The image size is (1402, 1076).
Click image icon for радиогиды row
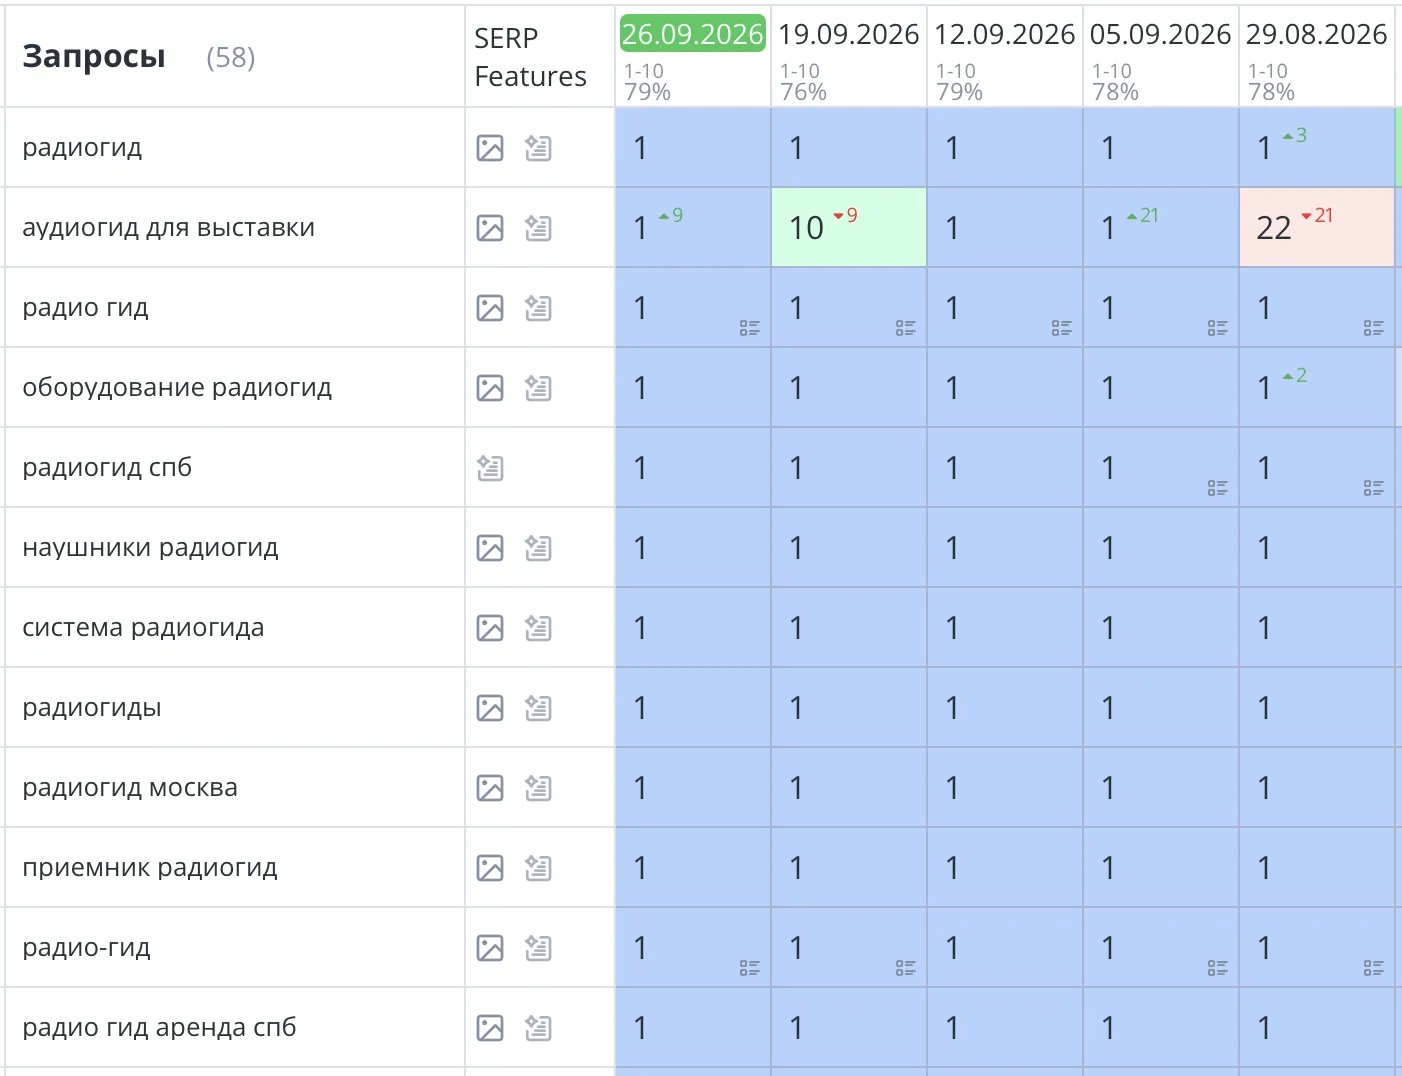[x=490, y=708]
